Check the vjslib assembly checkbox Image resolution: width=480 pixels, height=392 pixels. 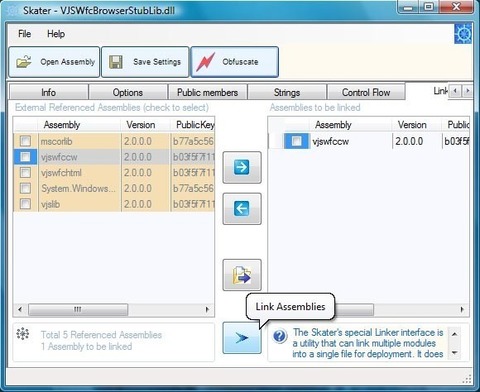25,204
